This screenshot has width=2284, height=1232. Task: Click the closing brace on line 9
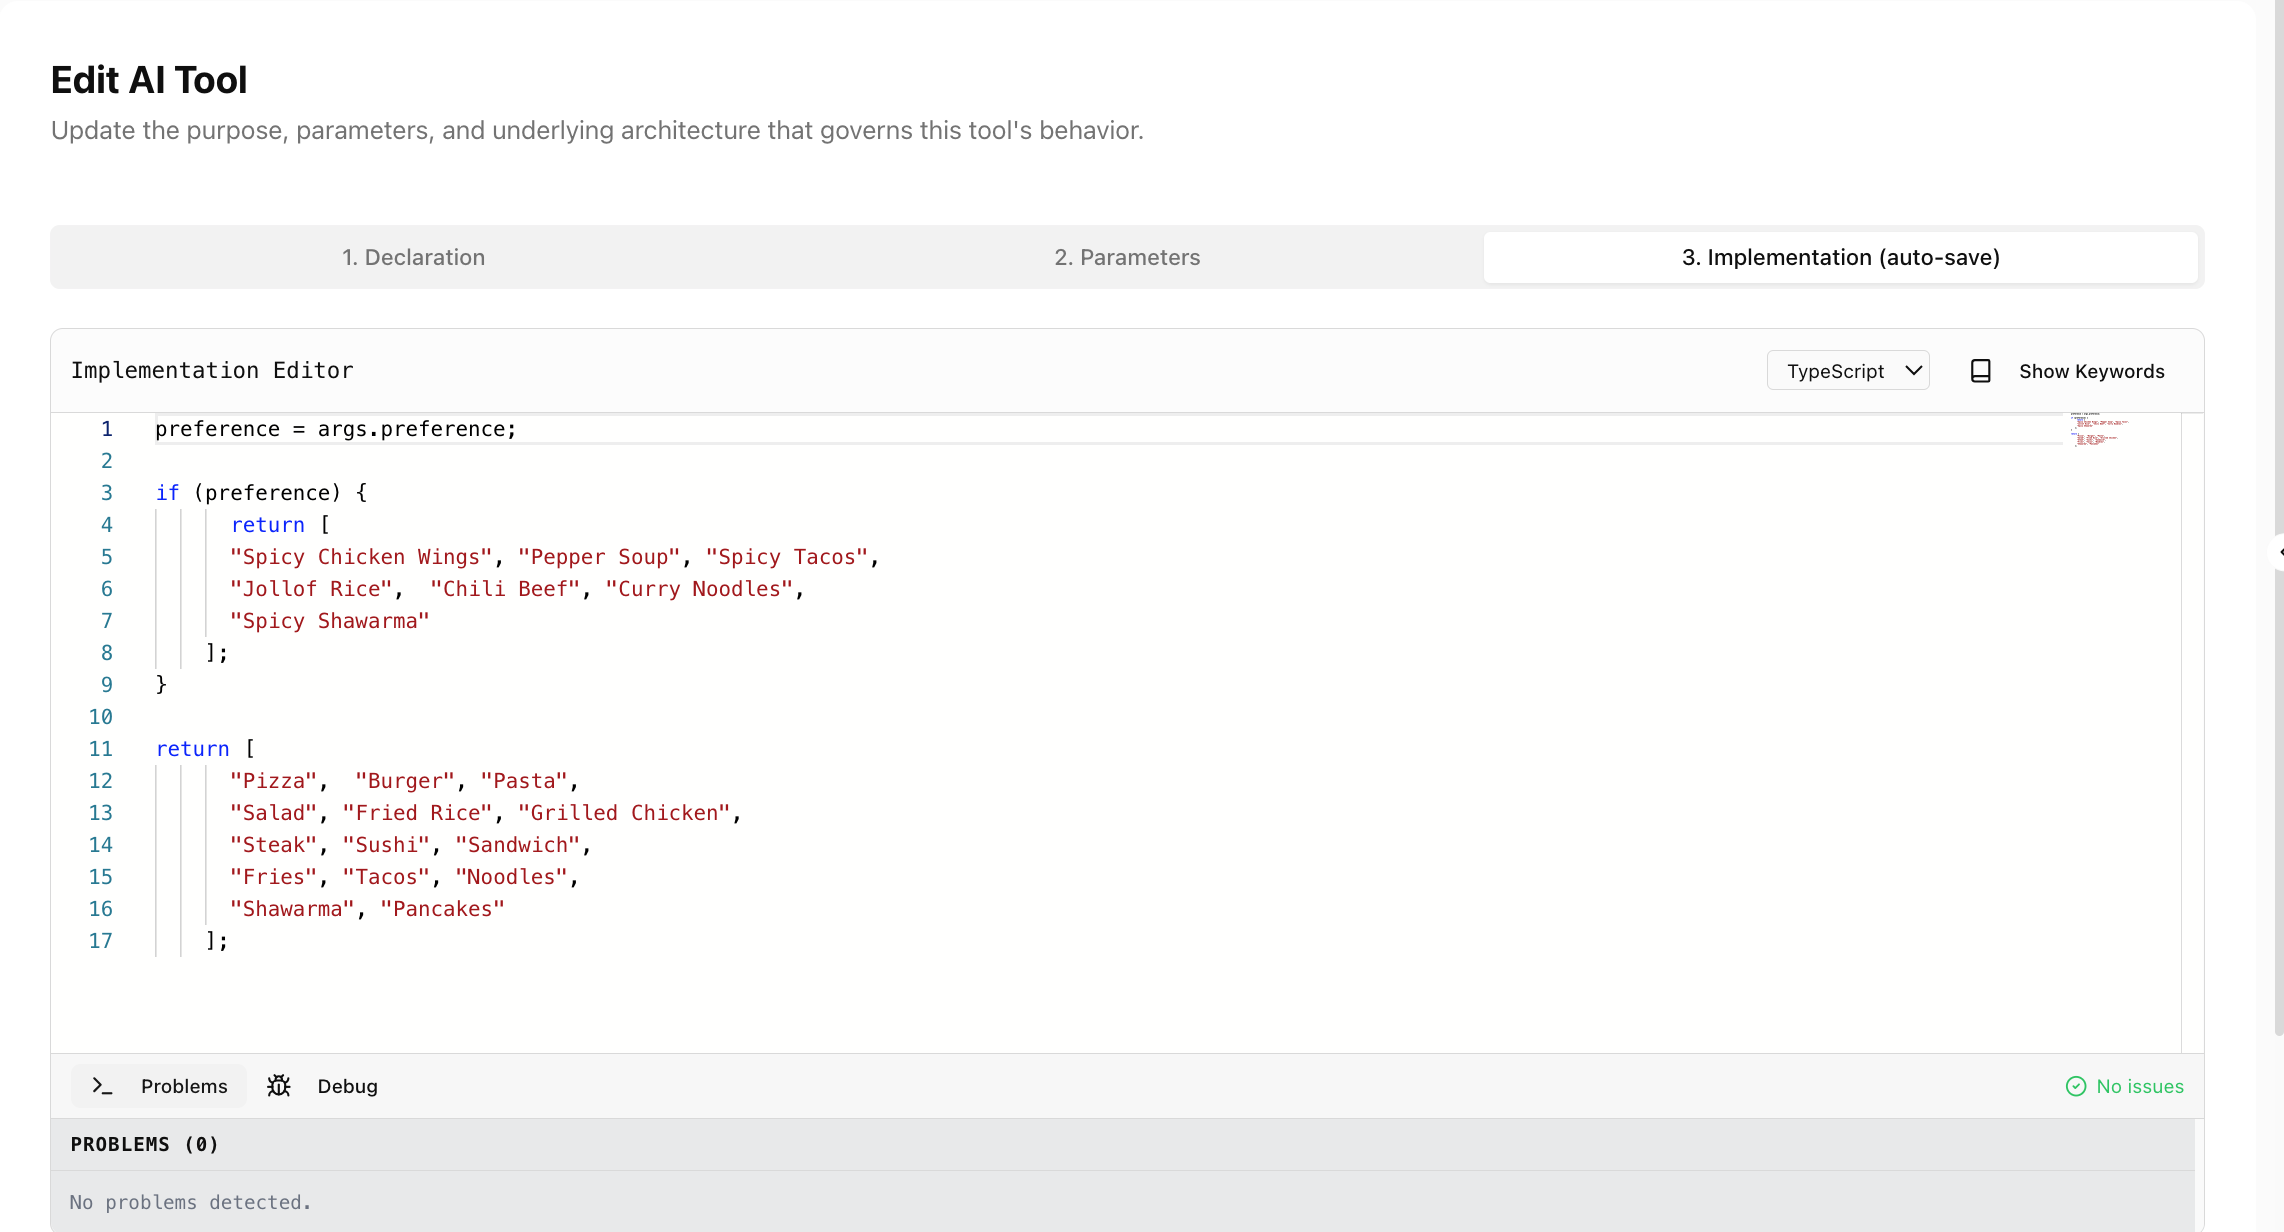(x=161, y=685)
